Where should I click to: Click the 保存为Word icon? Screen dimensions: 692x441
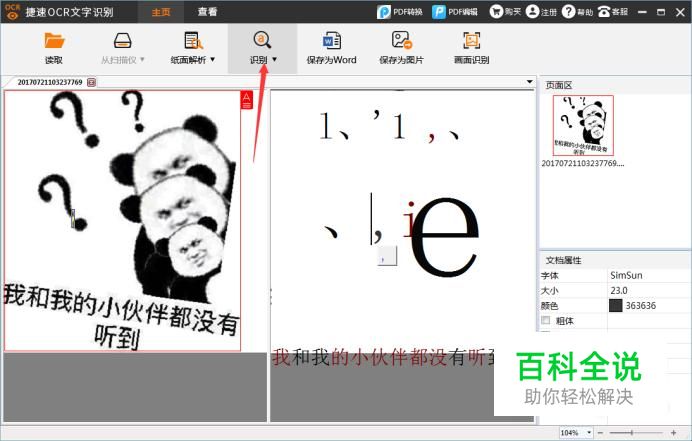(331, 41)
